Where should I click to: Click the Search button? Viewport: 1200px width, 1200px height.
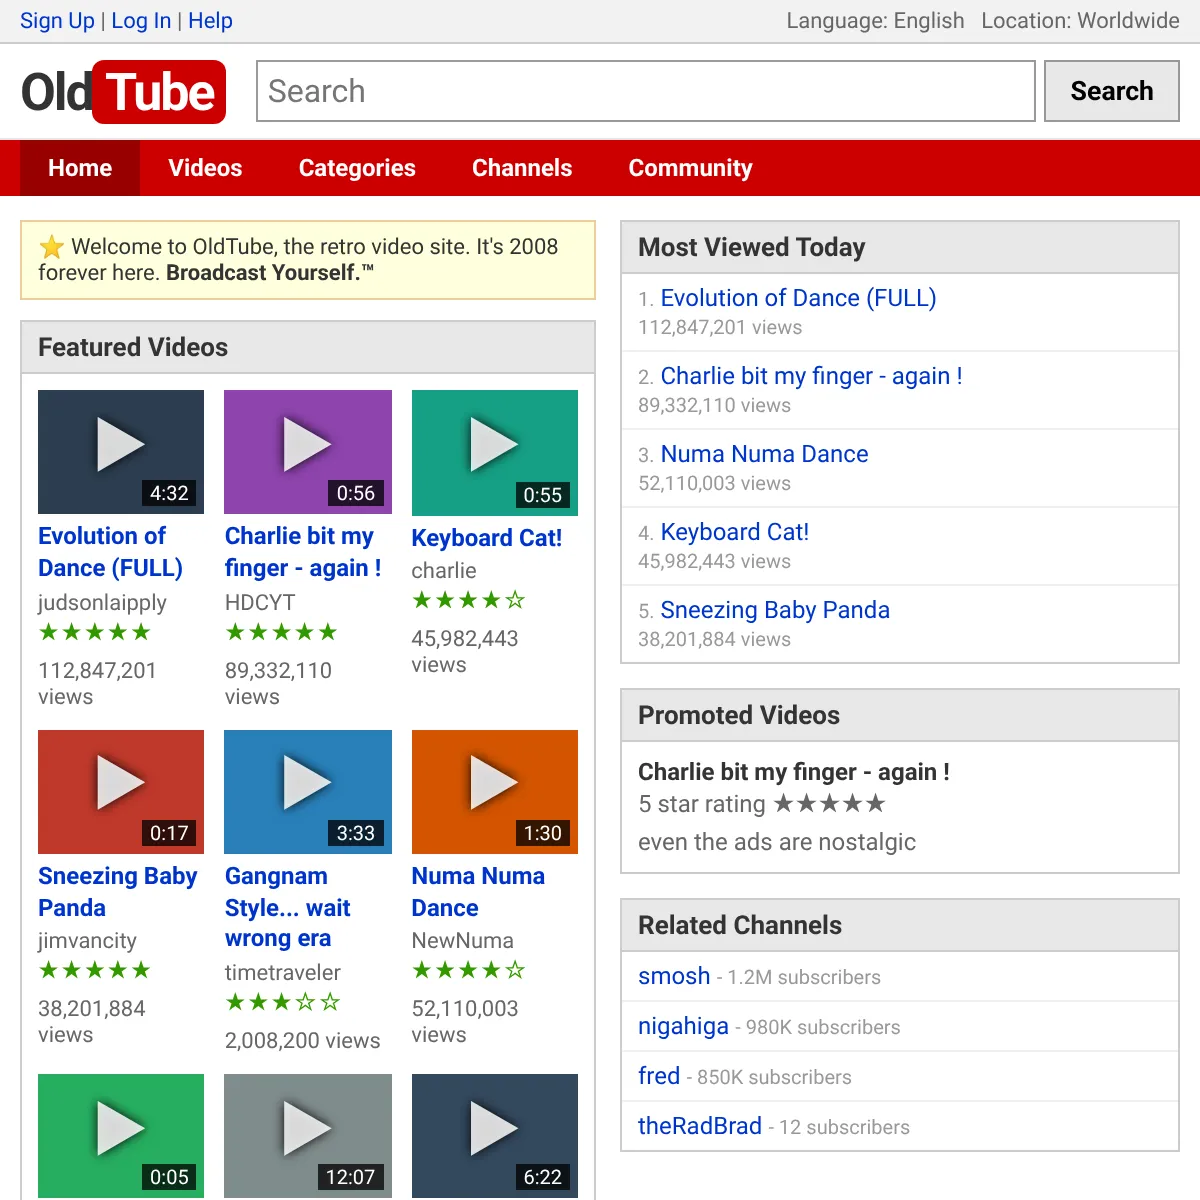1112,91
